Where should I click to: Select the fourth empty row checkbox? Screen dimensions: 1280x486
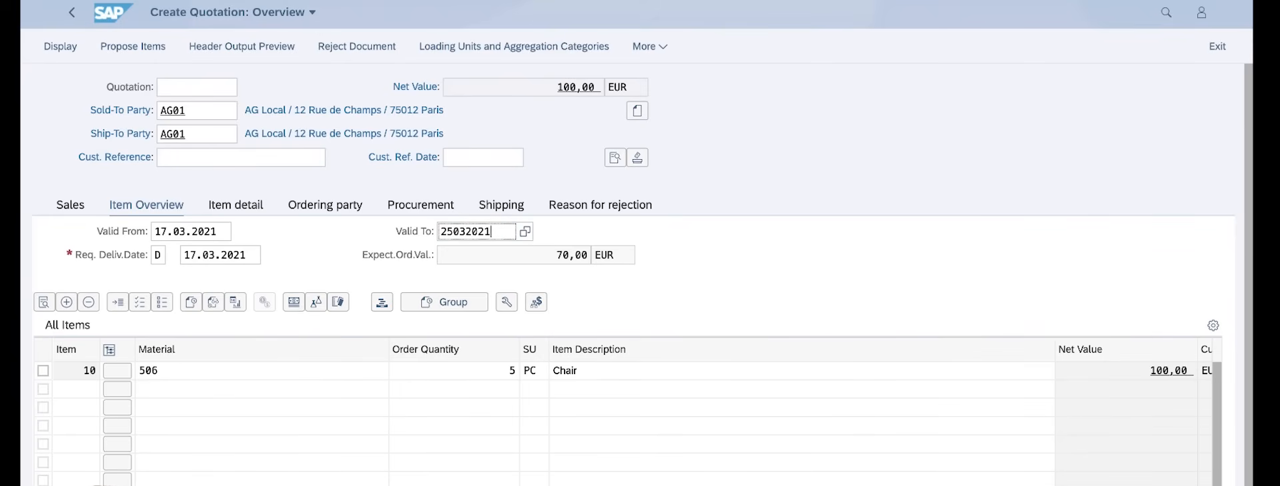point(43,444)
